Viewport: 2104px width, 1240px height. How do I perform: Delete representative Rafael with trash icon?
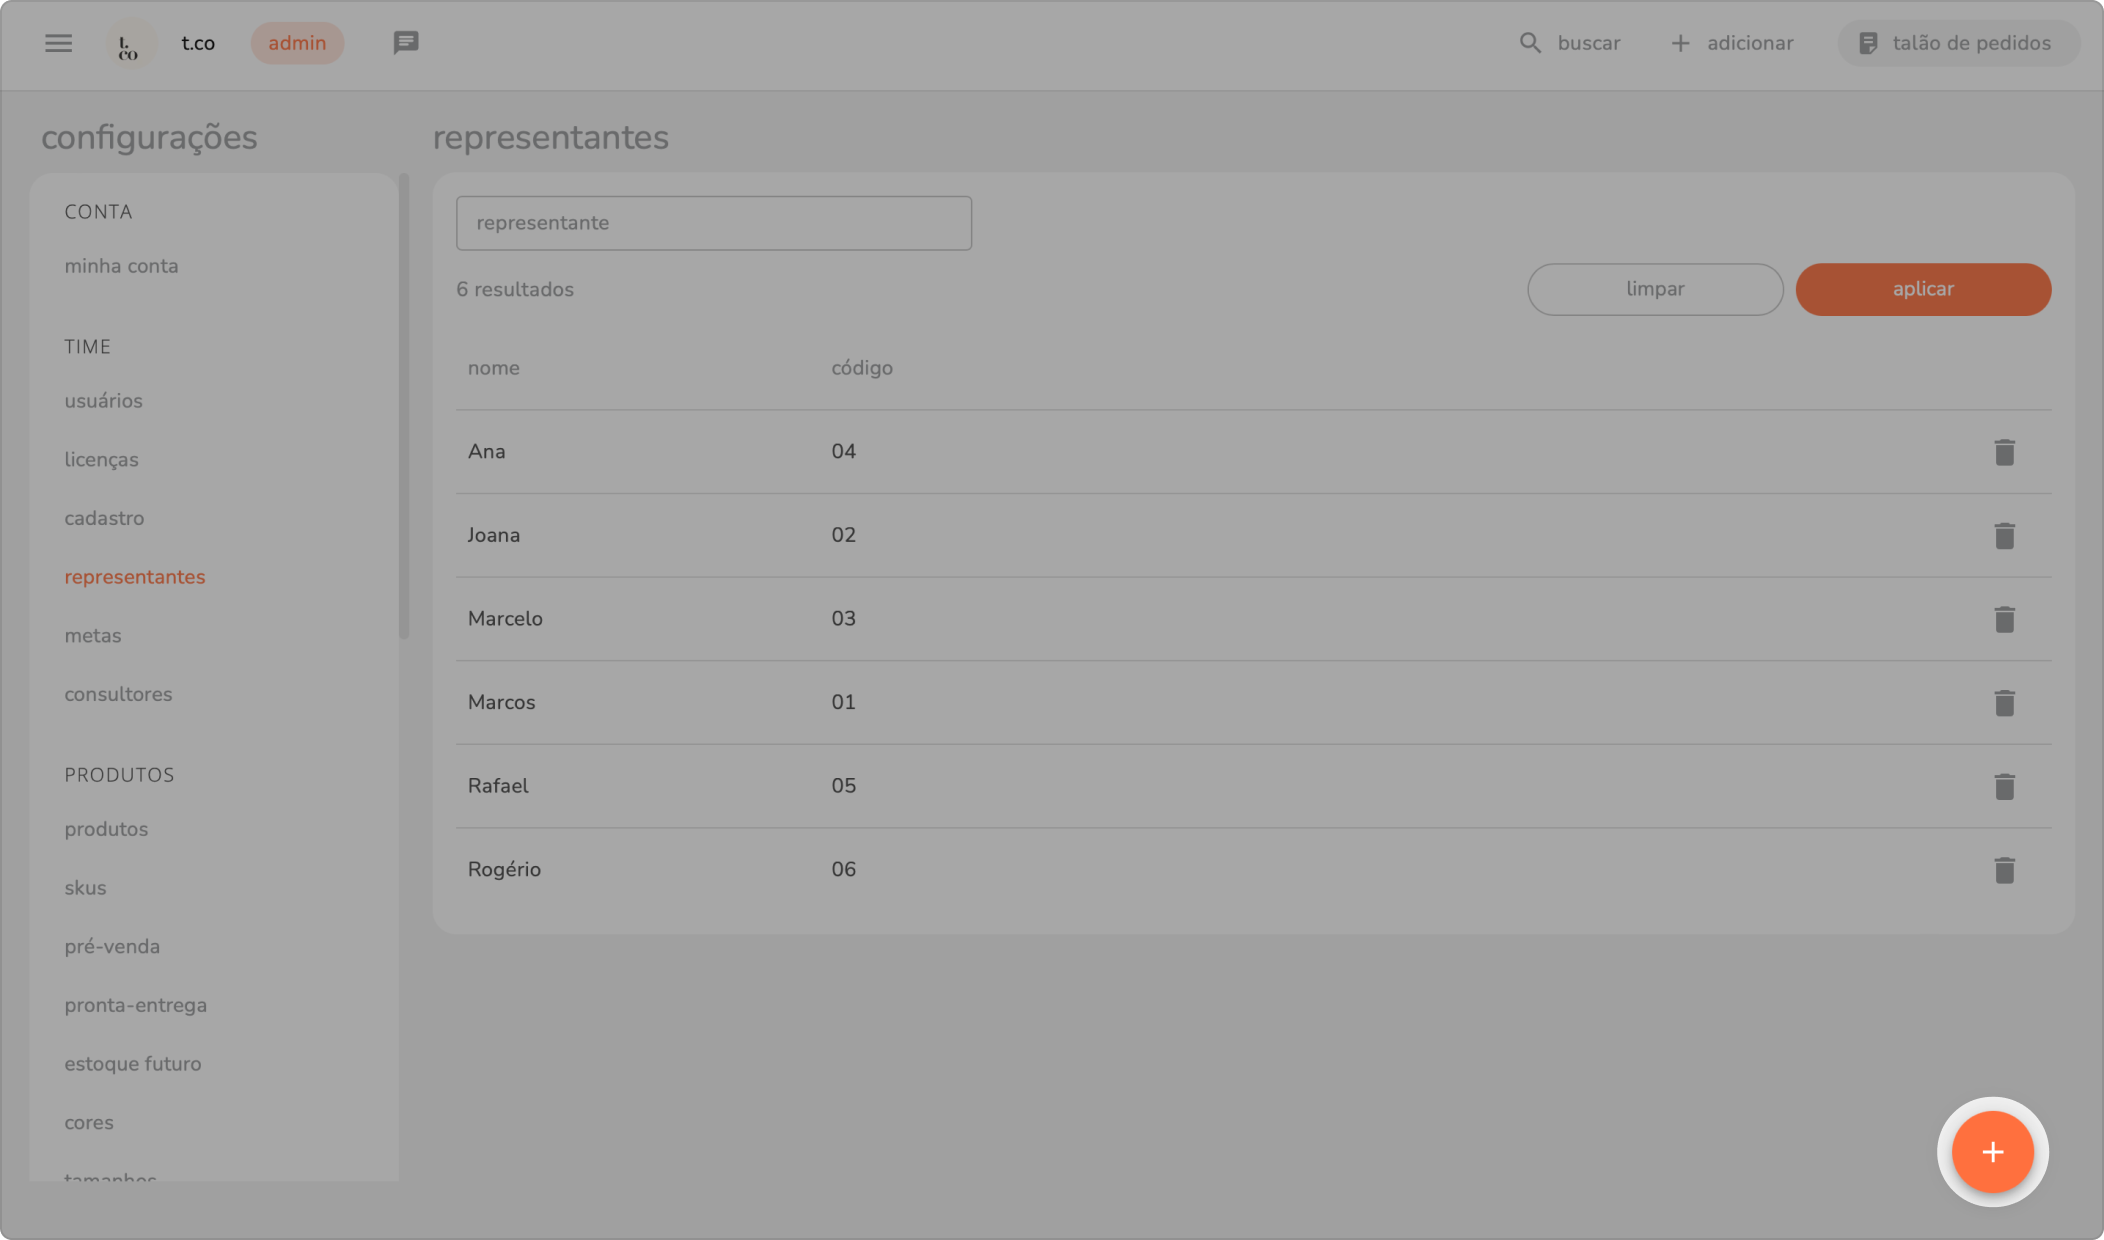(x=2004, y=787)
